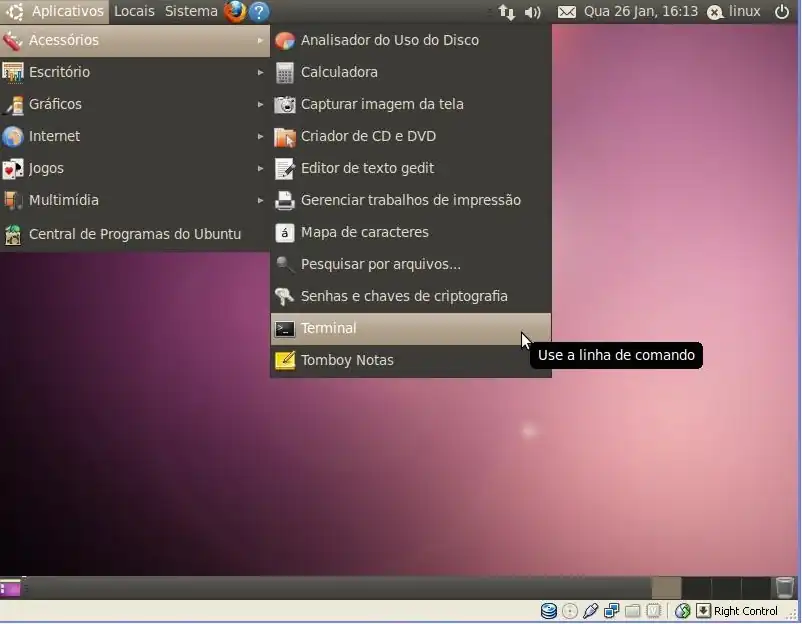The image size is (802, 624).
Task: Click the blue help question mark icon
Action: [x=259, y=12]
